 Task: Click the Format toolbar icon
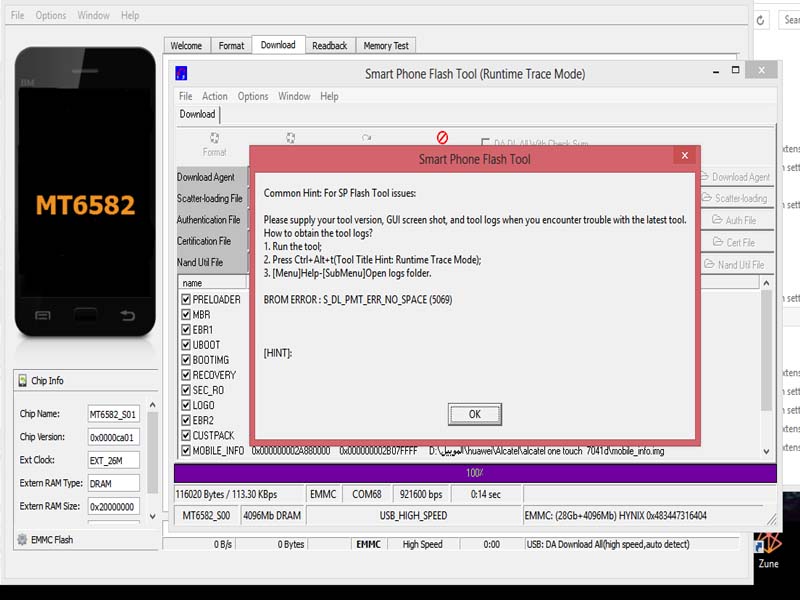[214, 138]
